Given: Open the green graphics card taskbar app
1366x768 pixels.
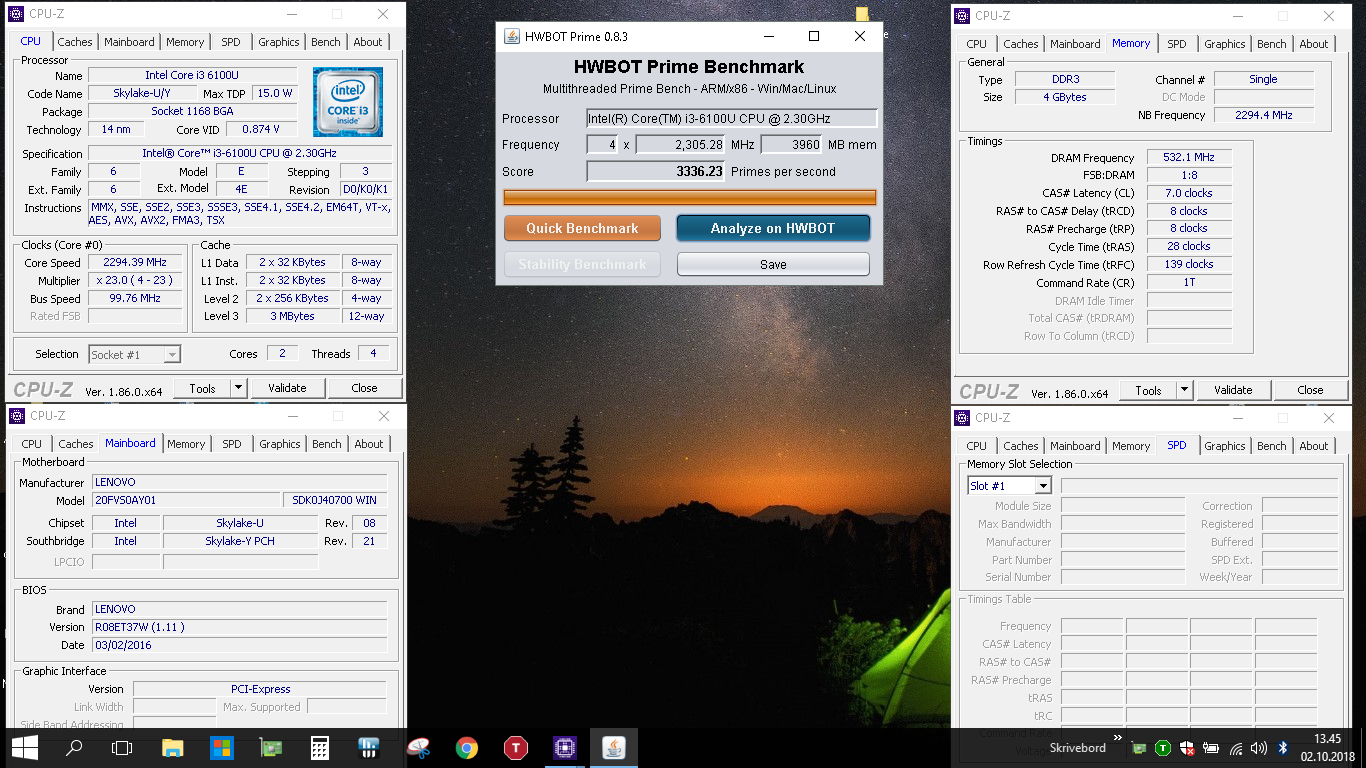Looking at the screenshot, I should pyautogui.click(x=270, y=747).
